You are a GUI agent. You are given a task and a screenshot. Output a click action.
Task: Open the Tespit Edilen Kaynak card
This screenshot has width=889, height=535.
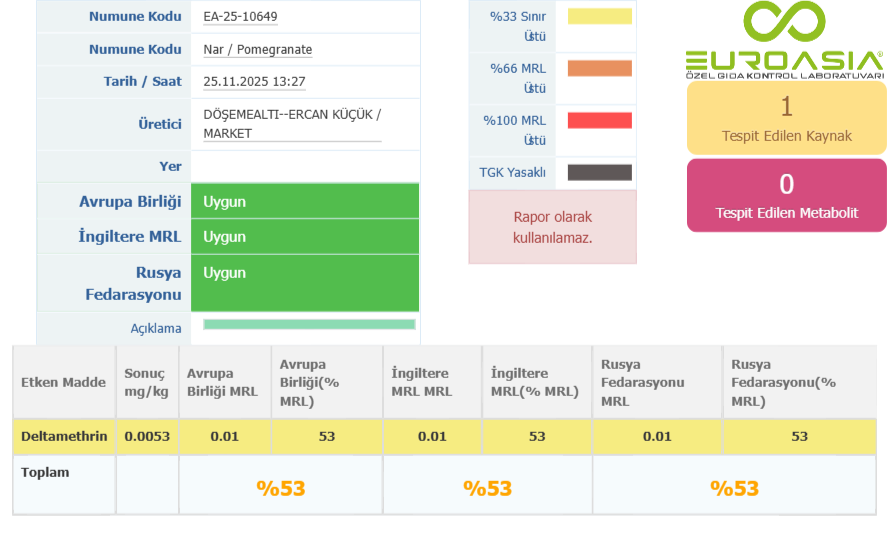786,117
